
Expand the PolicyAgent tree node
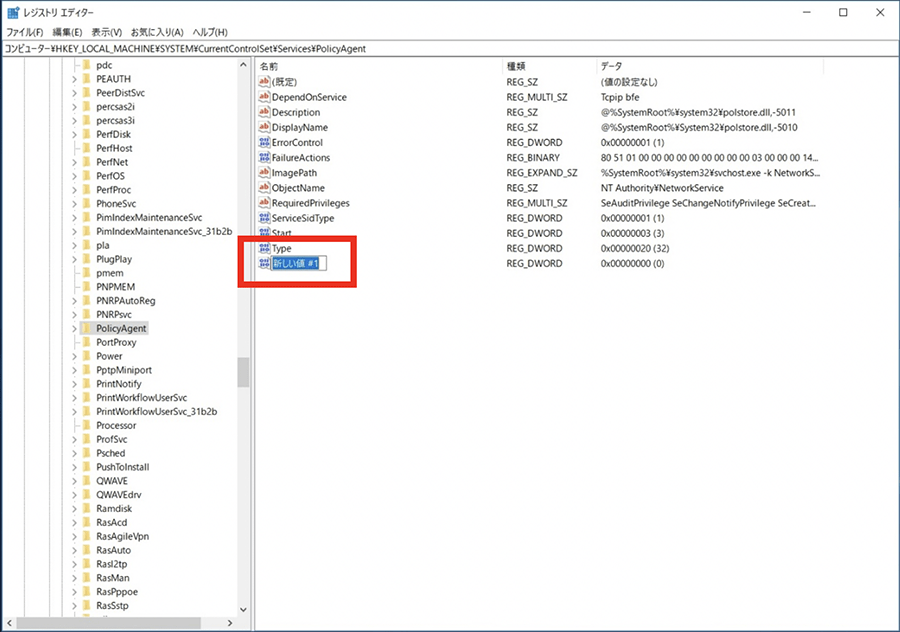74,328
